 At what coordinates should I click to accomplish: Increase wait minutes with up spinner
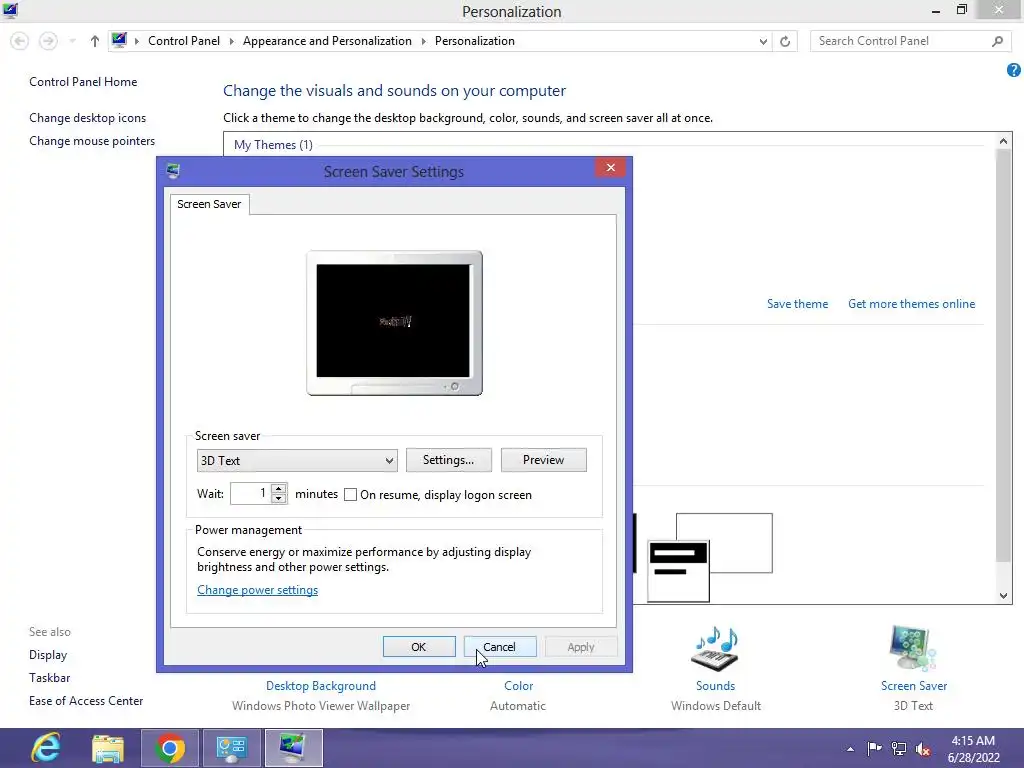[x=279, y=488]
